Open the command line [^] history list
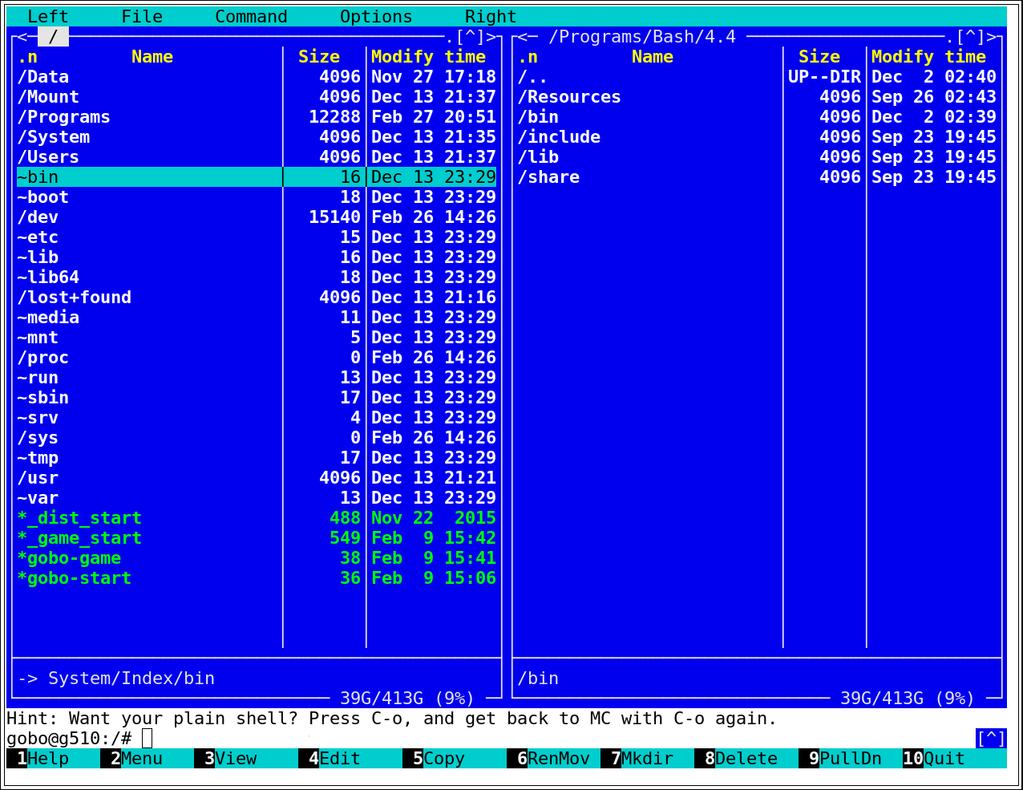 pyautogui.click(x=991, y=738)
